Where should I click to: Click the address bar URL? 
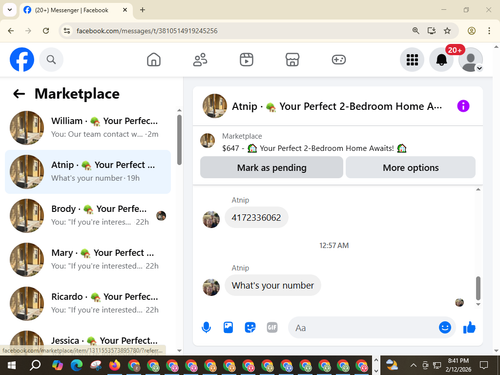tap(147, 31)
